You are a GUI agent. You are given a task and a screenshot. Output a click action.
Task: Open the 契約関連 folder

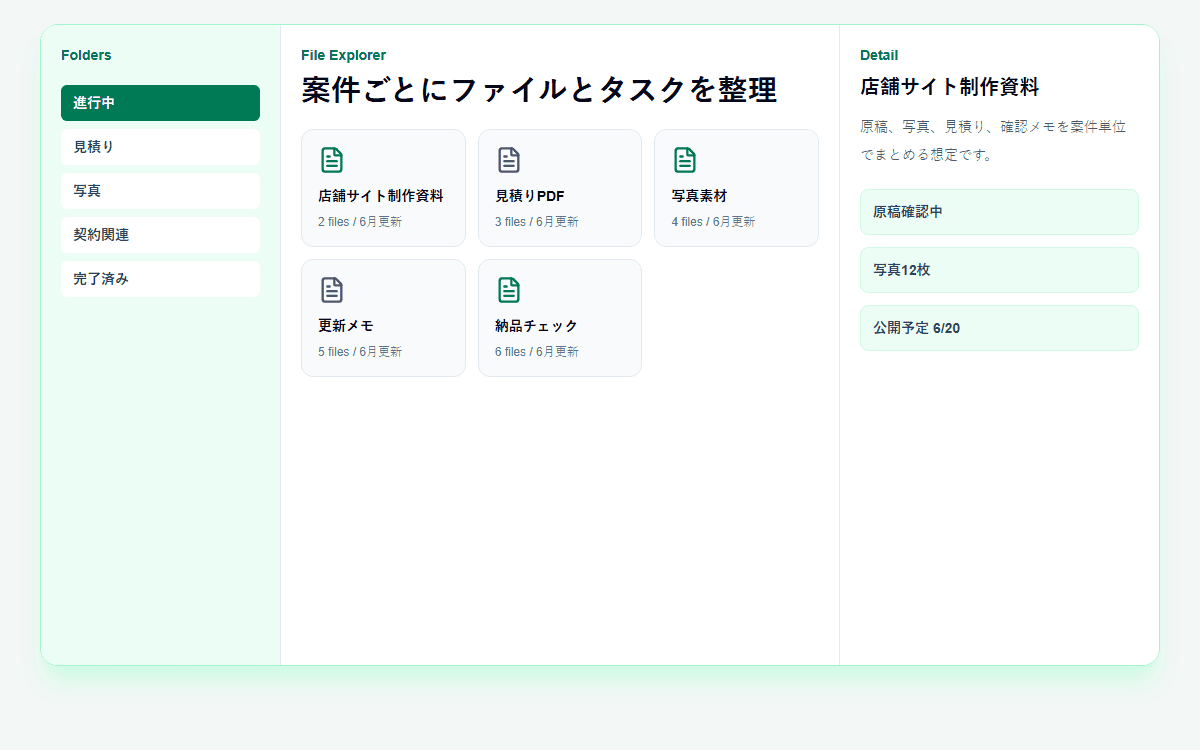click(160, 235)
